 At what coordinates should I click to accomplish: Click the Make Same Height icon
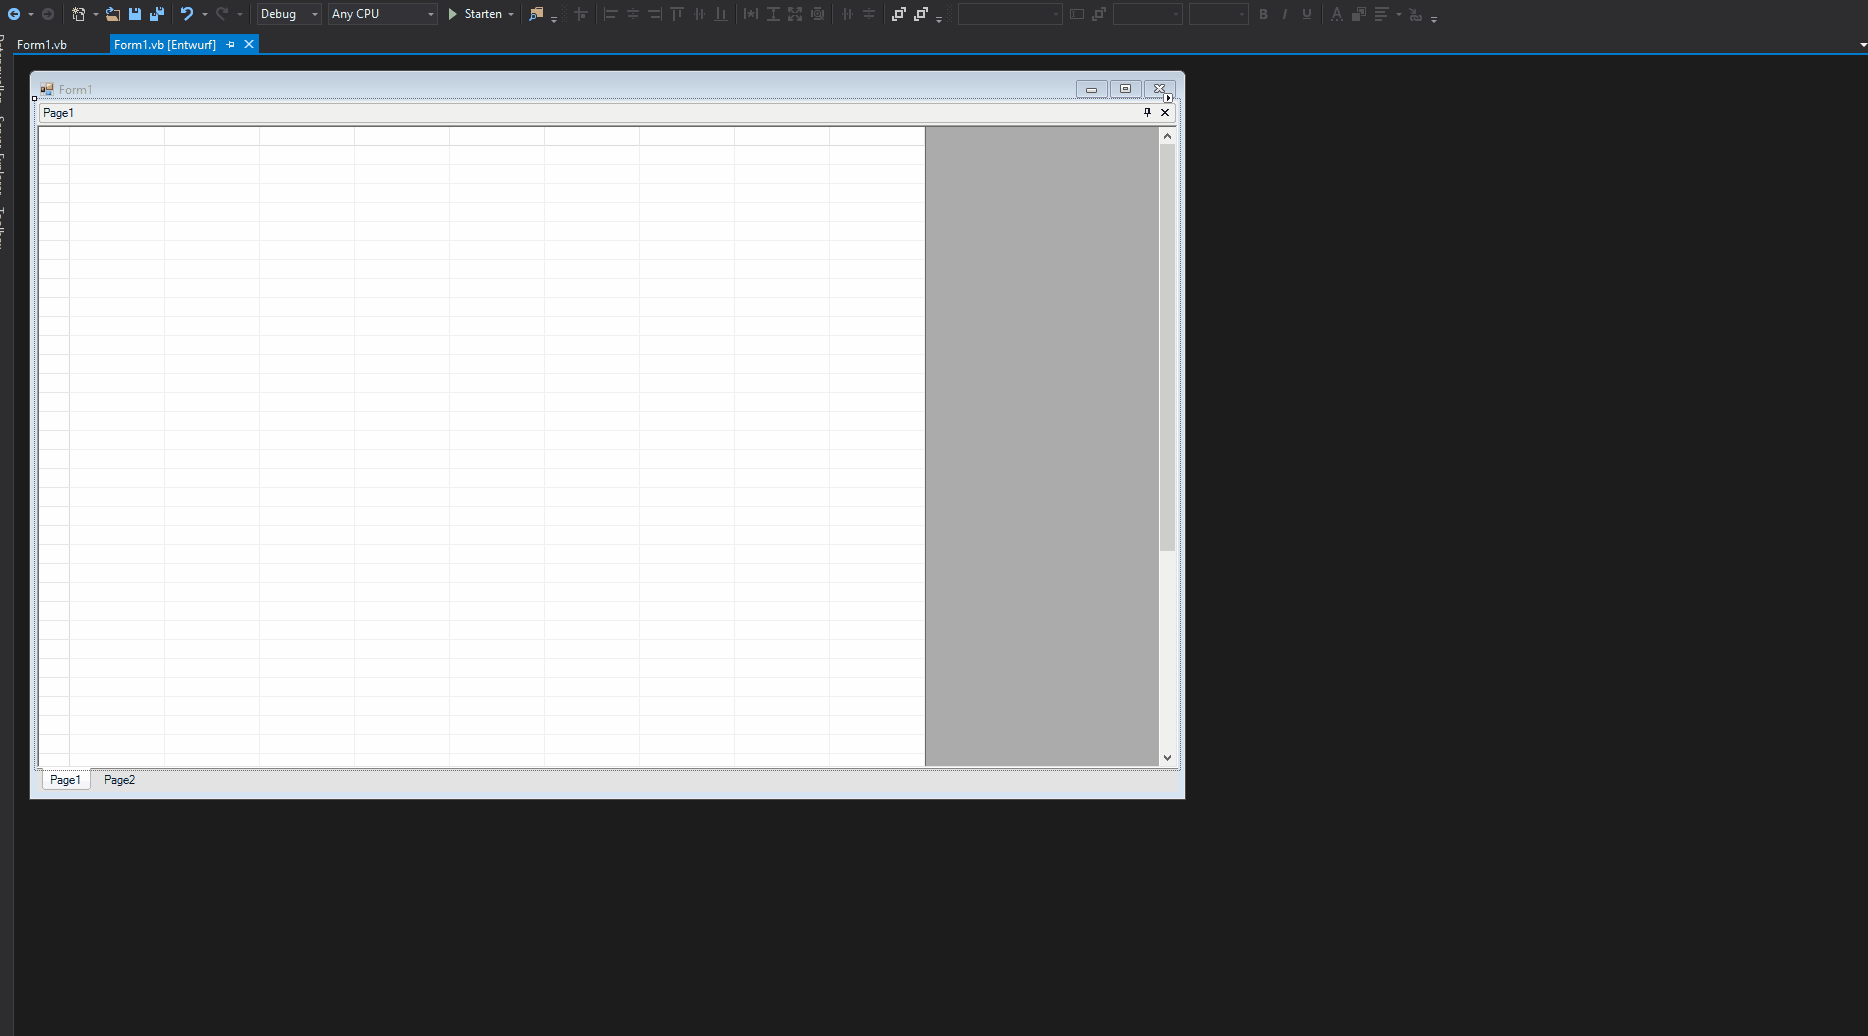point(773,14)
